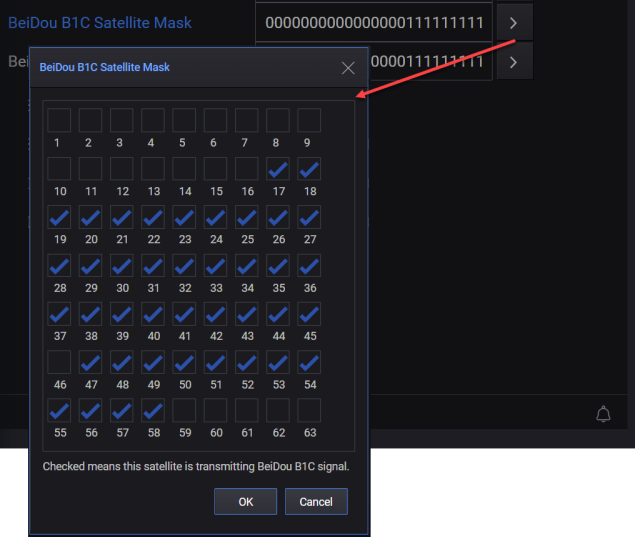Open the second satellite mask arrow button
Viewport: 635px width, 537px height.
click(x=513, y=62)
